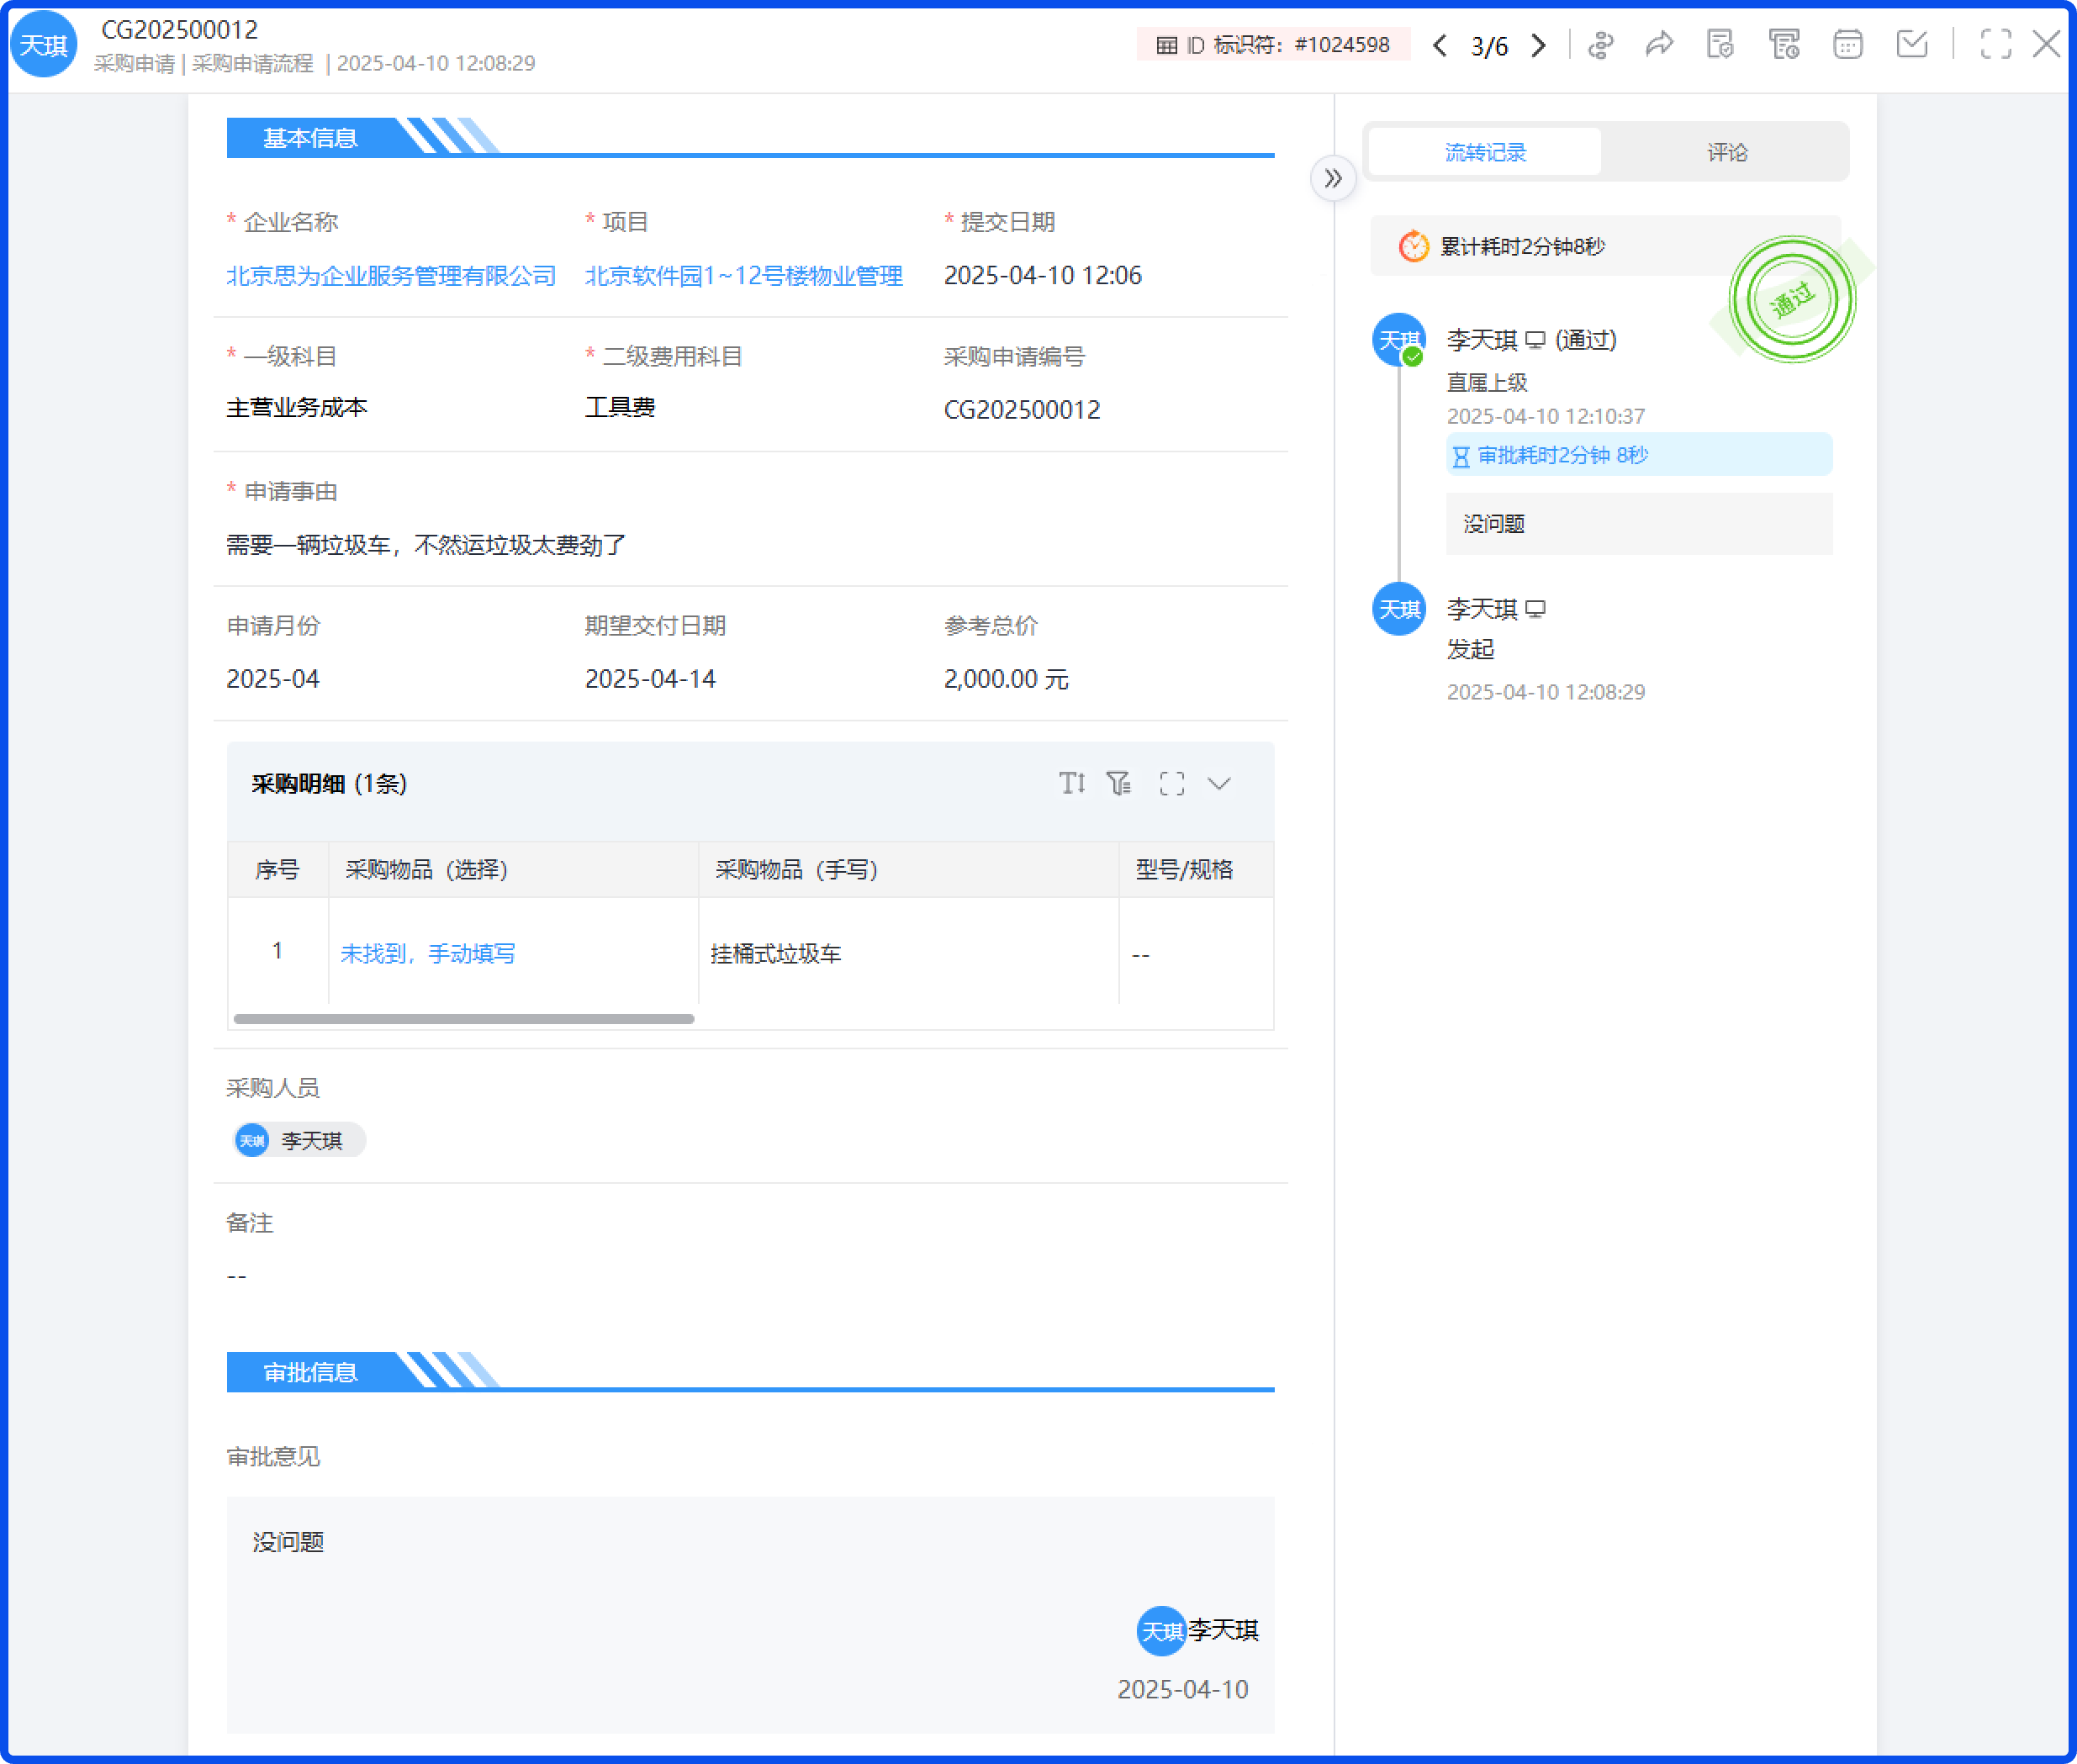Toggle text size icon in 采购明细 panel

1072,784
